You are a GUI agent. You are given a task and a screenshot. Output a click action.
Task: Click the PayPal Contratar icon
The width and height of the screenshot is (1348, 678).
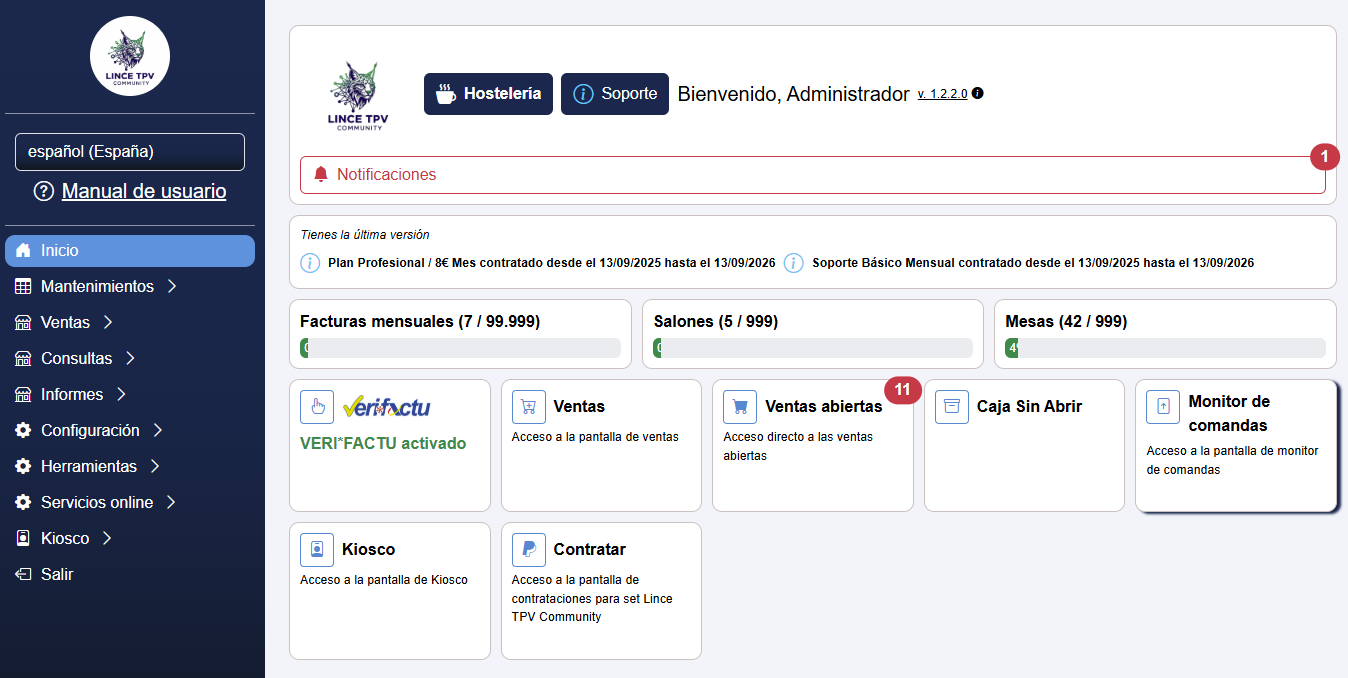tap(529, 550)
